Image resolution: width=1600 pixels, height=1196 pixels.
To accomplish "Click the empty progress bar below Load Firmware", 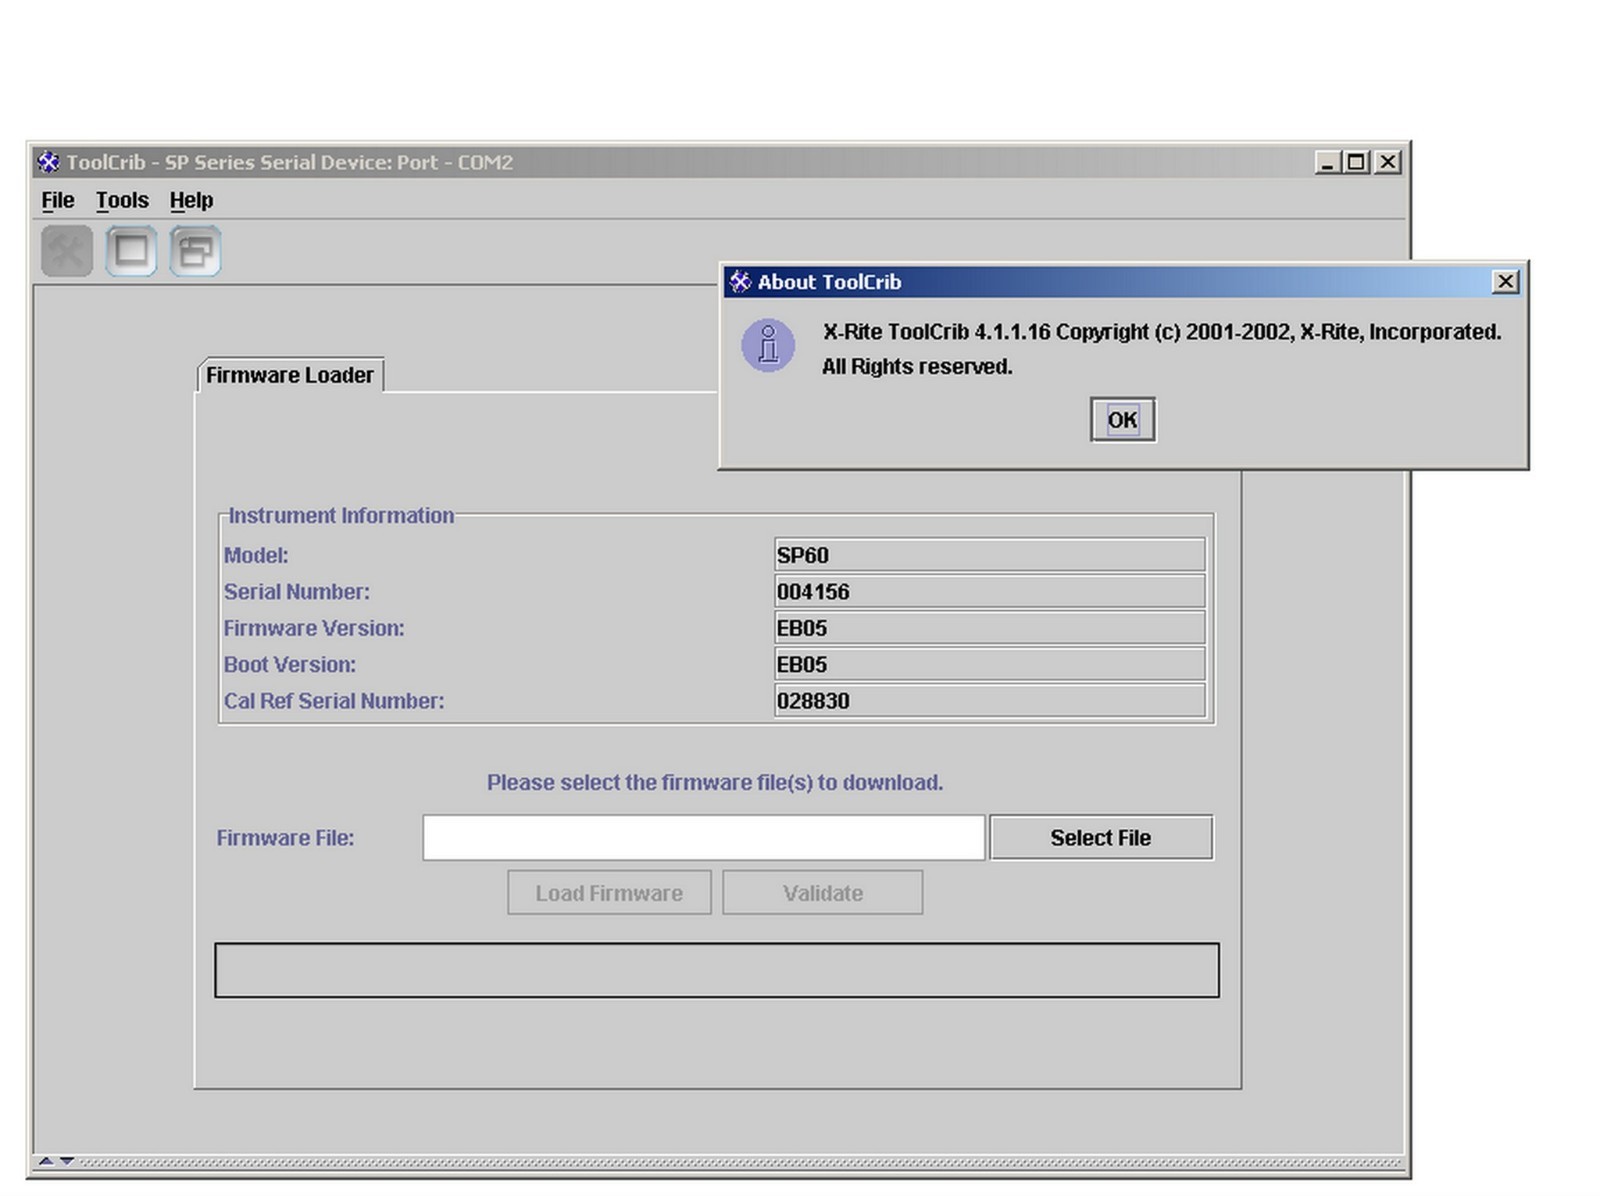I will coord(717,970).
